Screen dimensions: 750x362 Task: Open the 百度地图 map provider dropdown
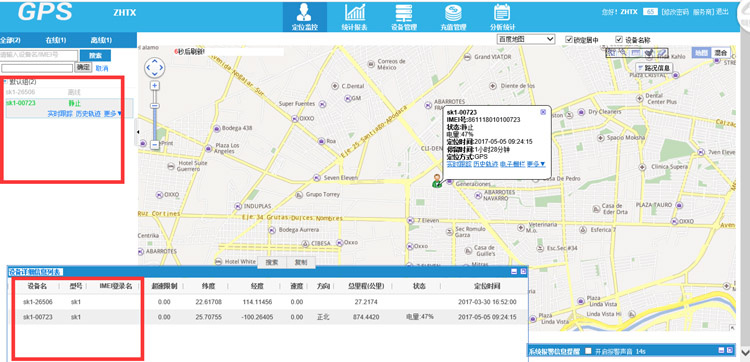[526, 39]
